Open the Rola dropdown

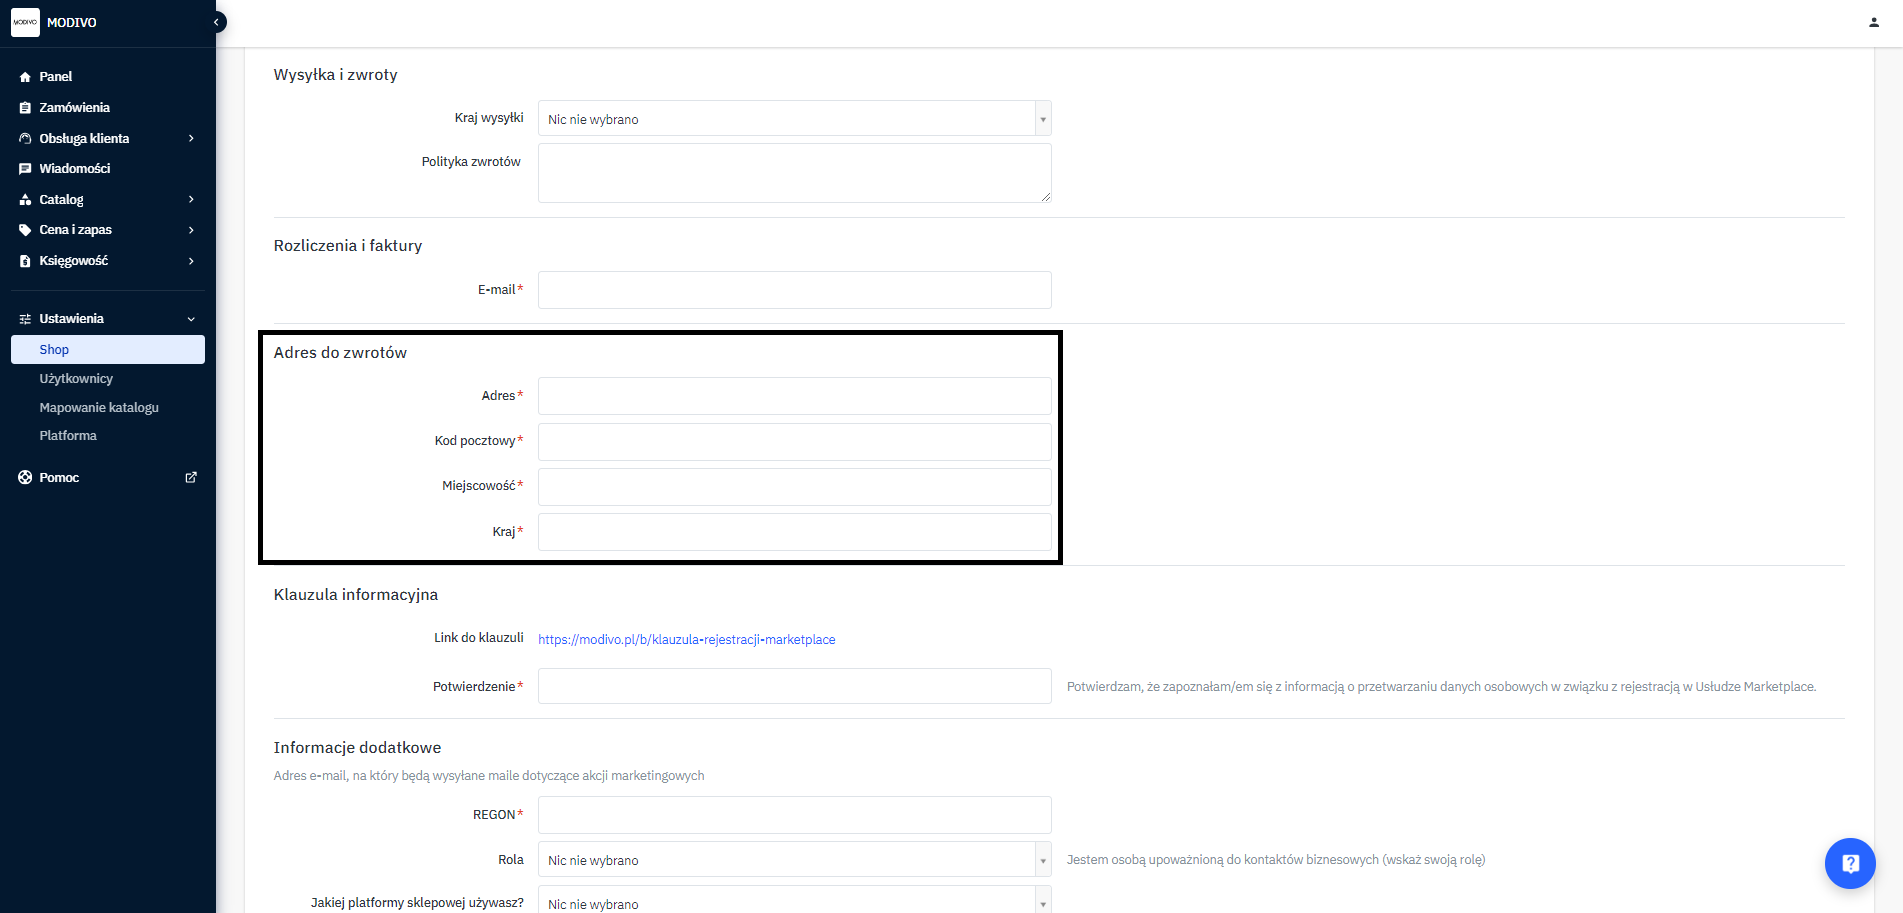click(x=794, y=860)
